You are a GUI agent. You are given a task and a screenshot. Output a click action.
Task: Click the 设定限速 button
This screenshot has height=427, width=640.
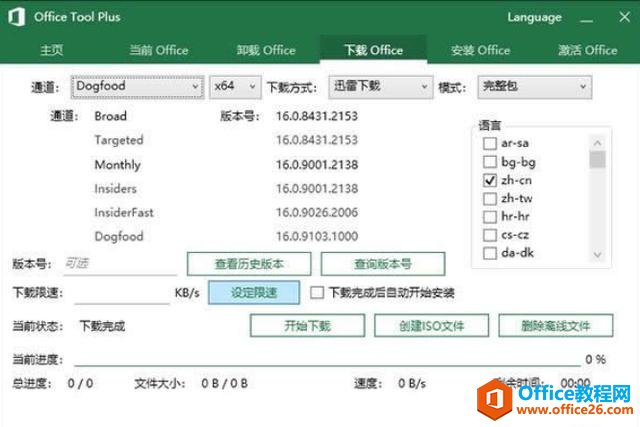pyautogui.click(x=254, y=292)
